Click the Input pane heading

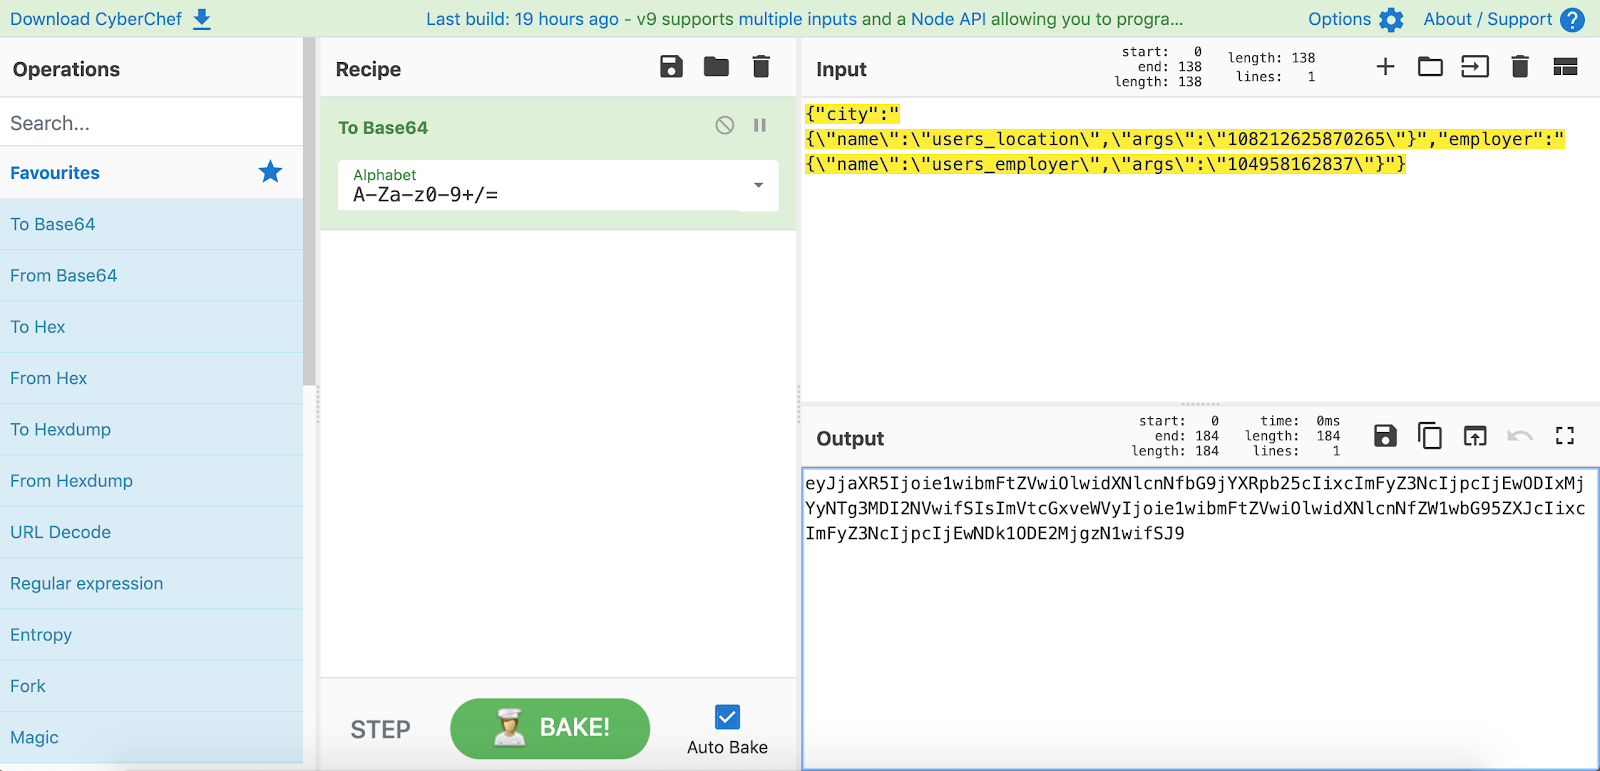841,69
